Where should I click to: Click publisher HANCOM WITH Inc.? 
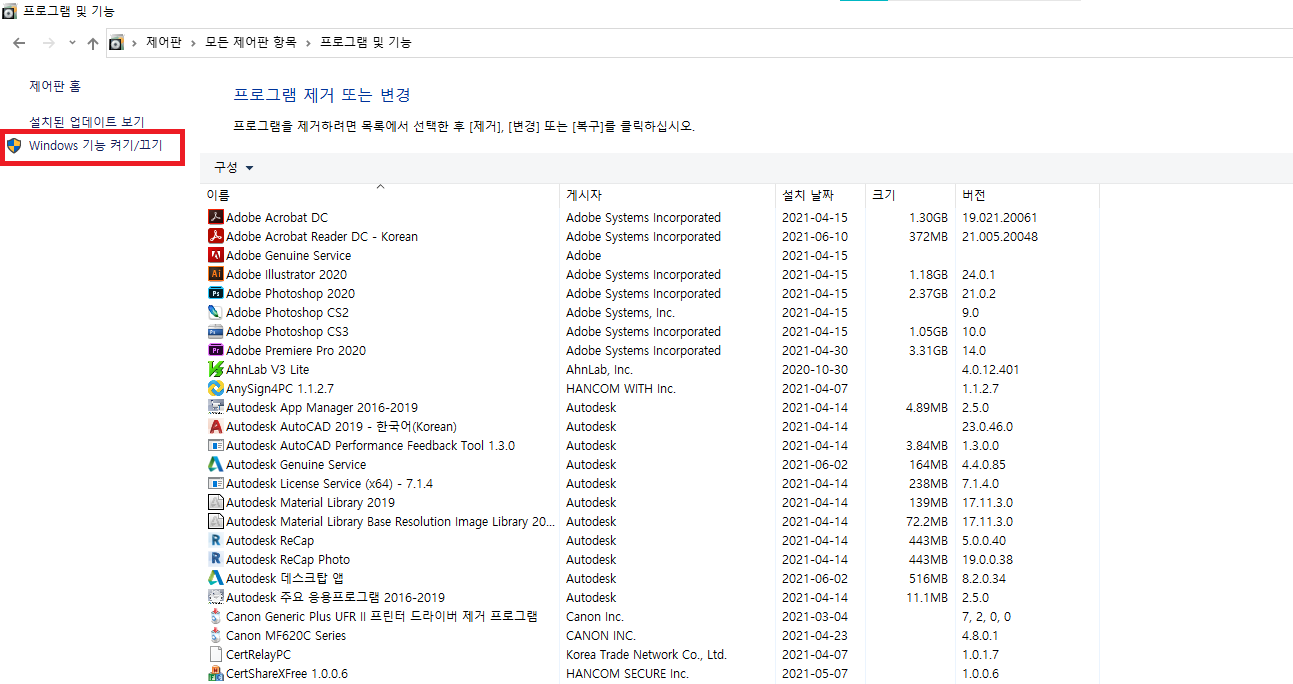click(621, 388)
